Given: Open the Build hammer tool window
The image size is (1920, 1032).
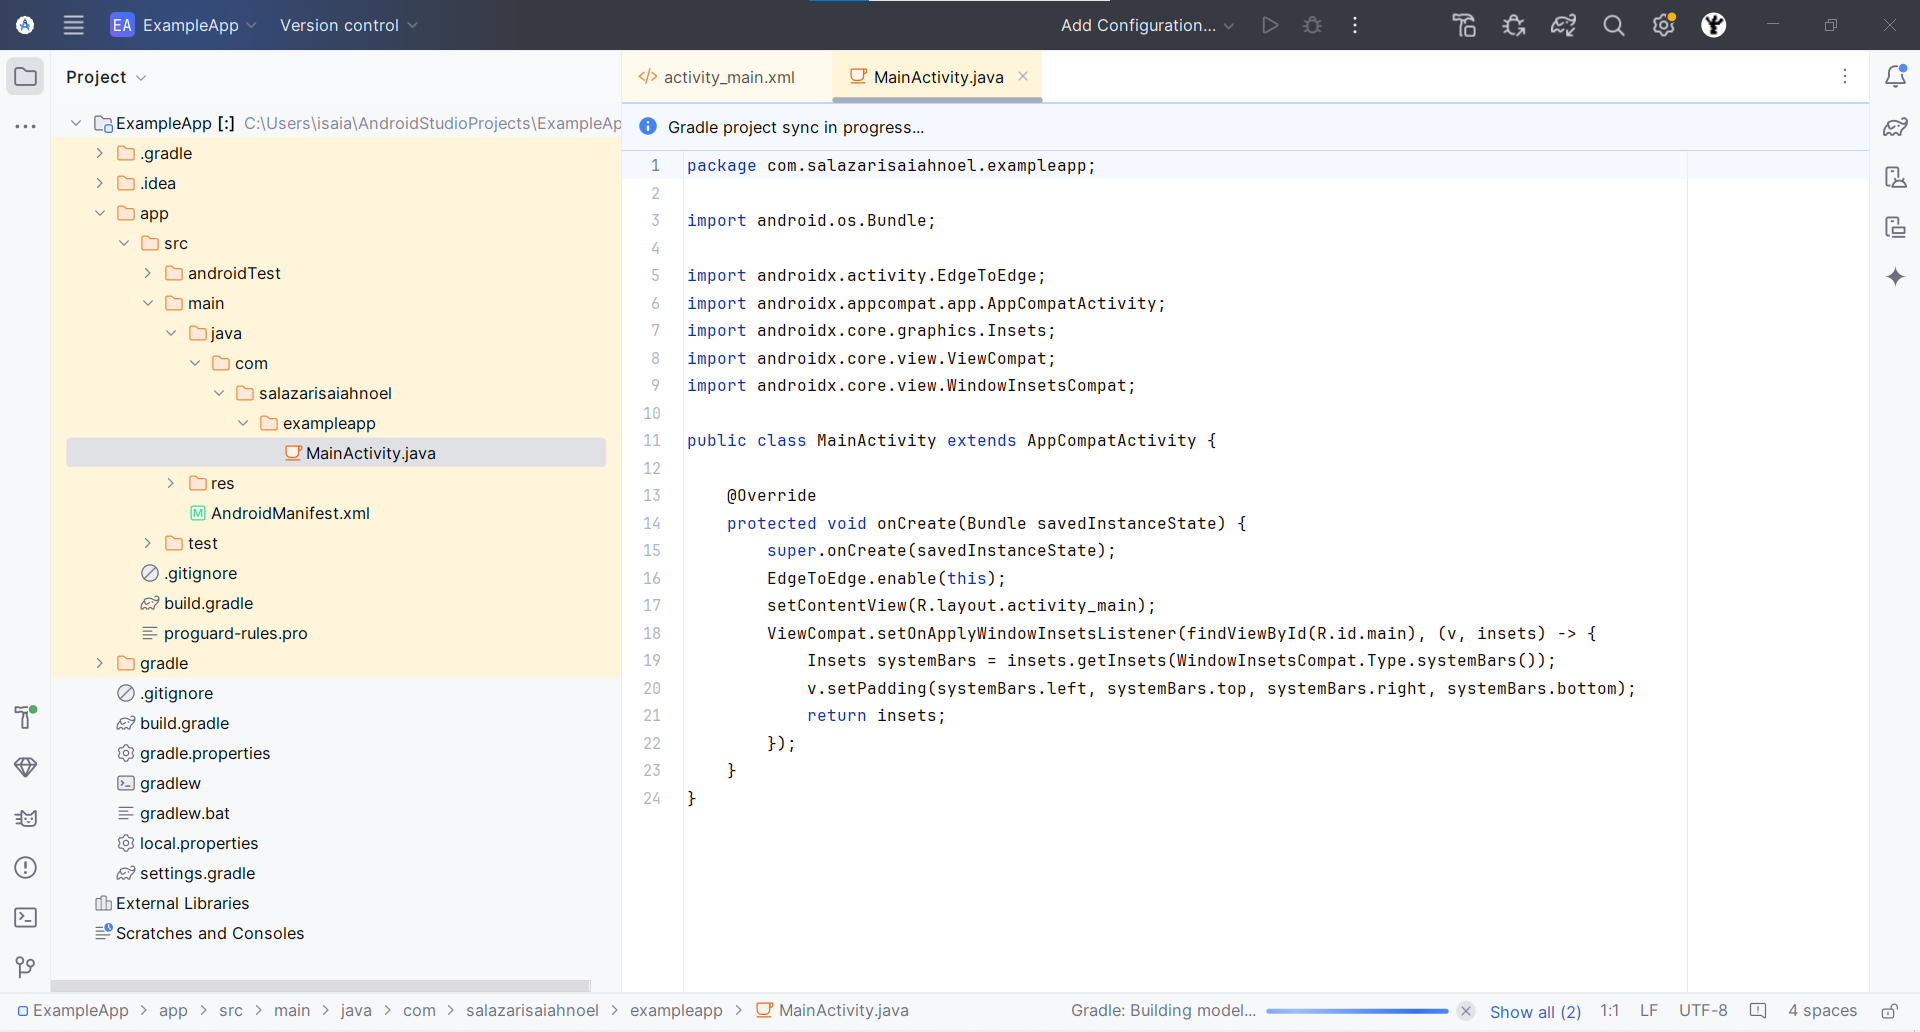Looking at the screenshot, I should pyautogui.click(x=26, y=717).
